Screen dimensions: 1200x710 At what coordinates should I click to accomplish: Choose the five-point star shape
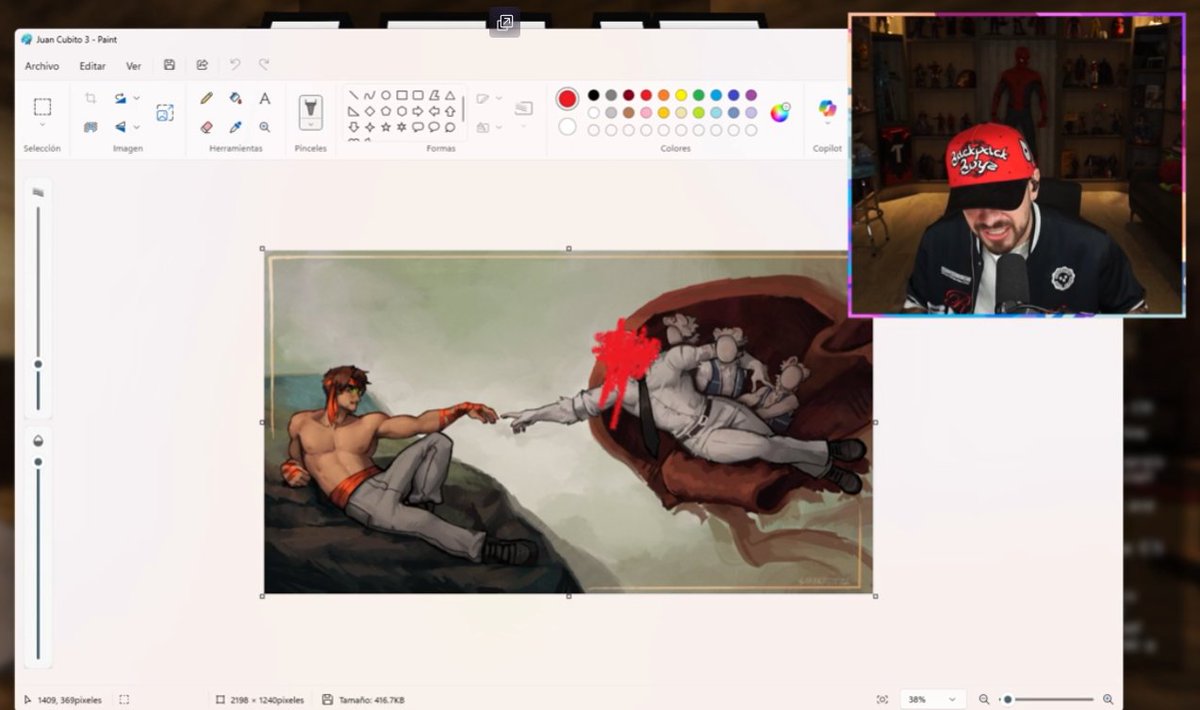coord(386,127)
